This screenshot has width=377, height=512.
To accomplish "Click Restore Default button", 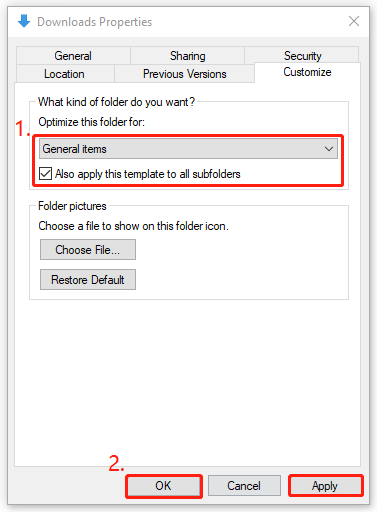I will click(88, 279).
